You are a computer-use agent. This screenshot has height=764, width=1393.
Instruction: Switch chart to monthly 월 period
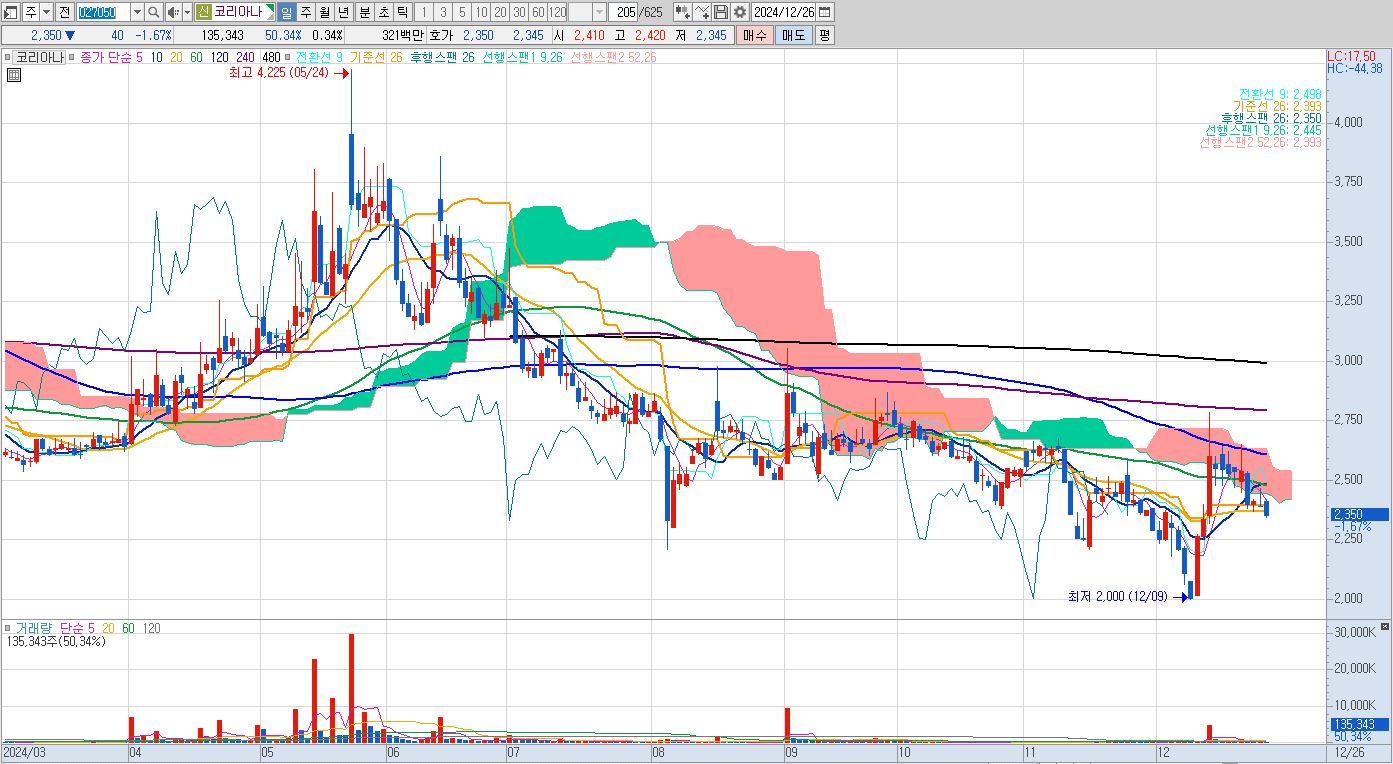[x=324, y=12]
